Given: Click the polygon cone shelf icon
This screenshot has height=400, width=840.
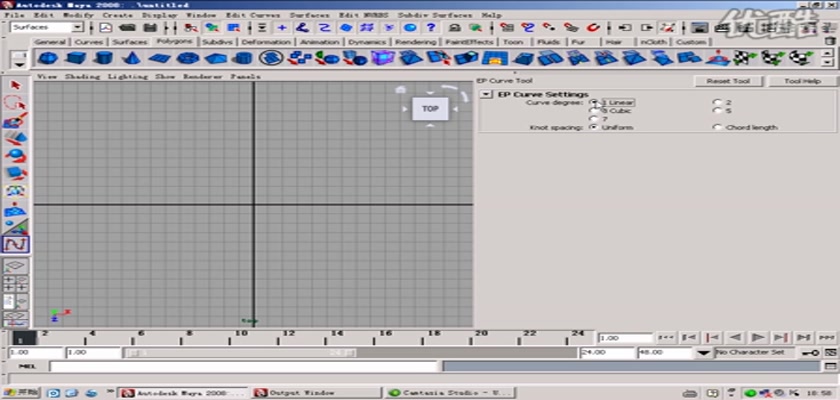Looking at the screenshot, I should [x=132, y=59].
